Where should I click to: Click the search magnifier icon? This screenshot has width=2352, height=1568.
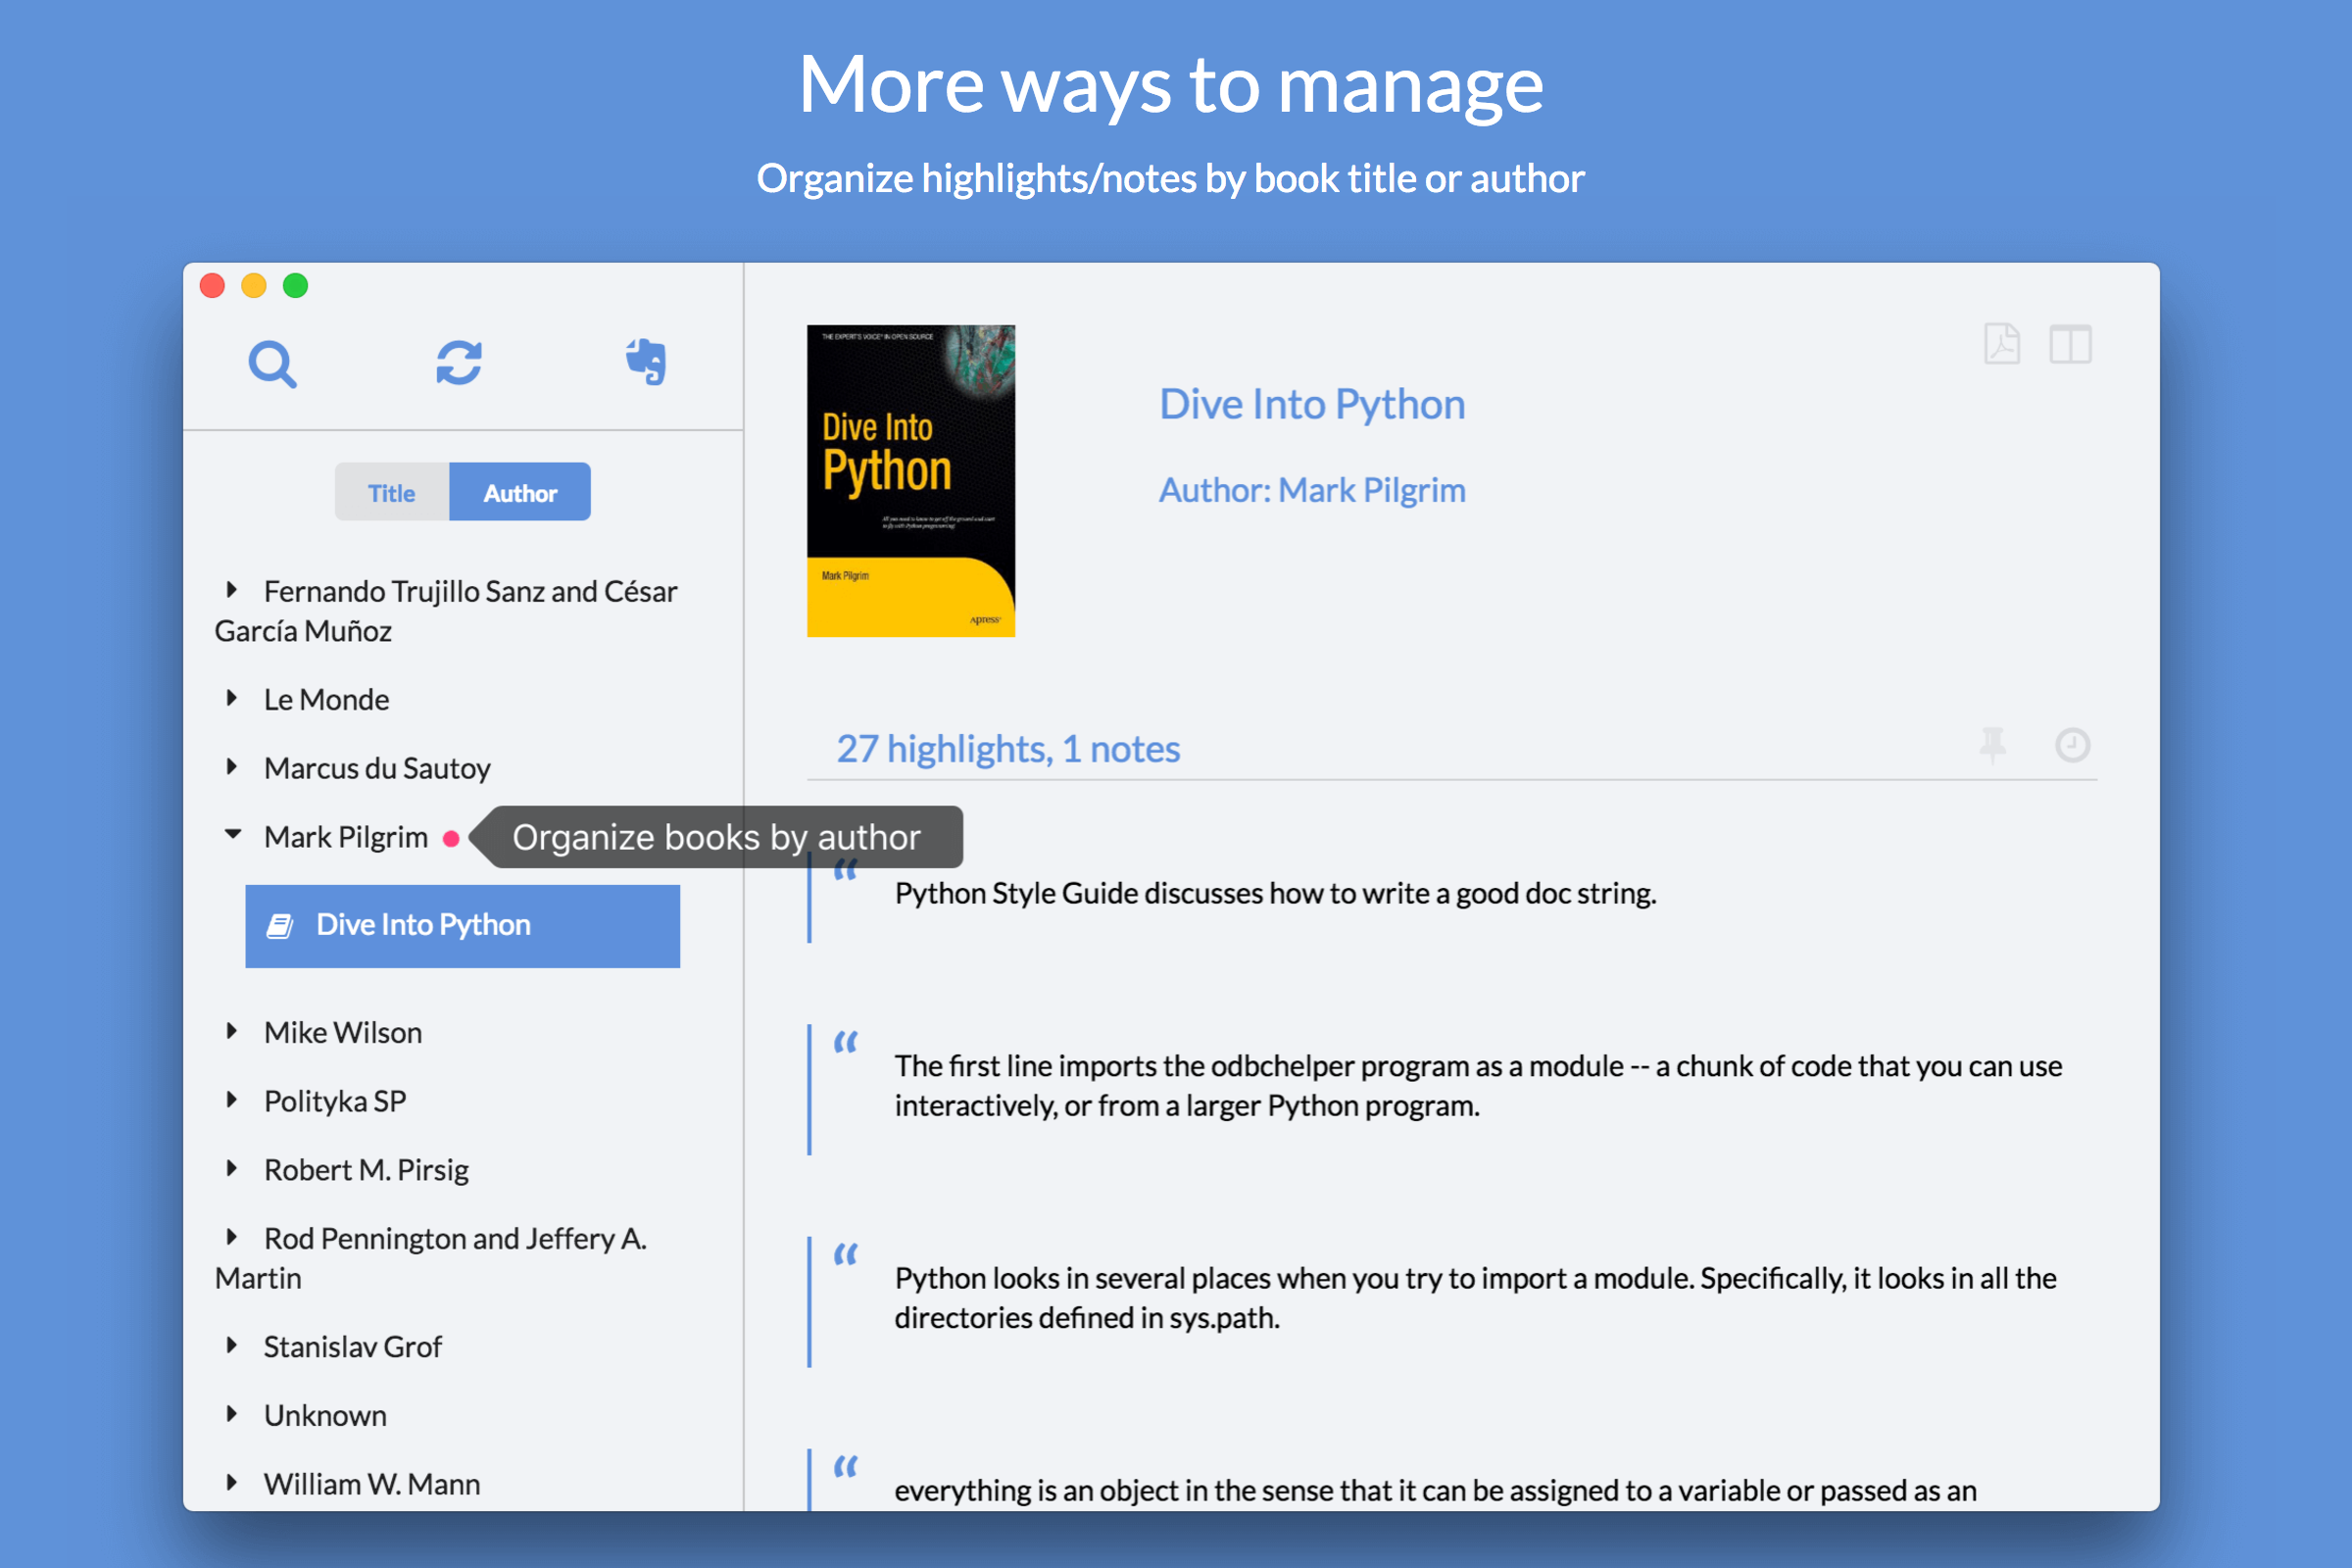click(272, 364)
